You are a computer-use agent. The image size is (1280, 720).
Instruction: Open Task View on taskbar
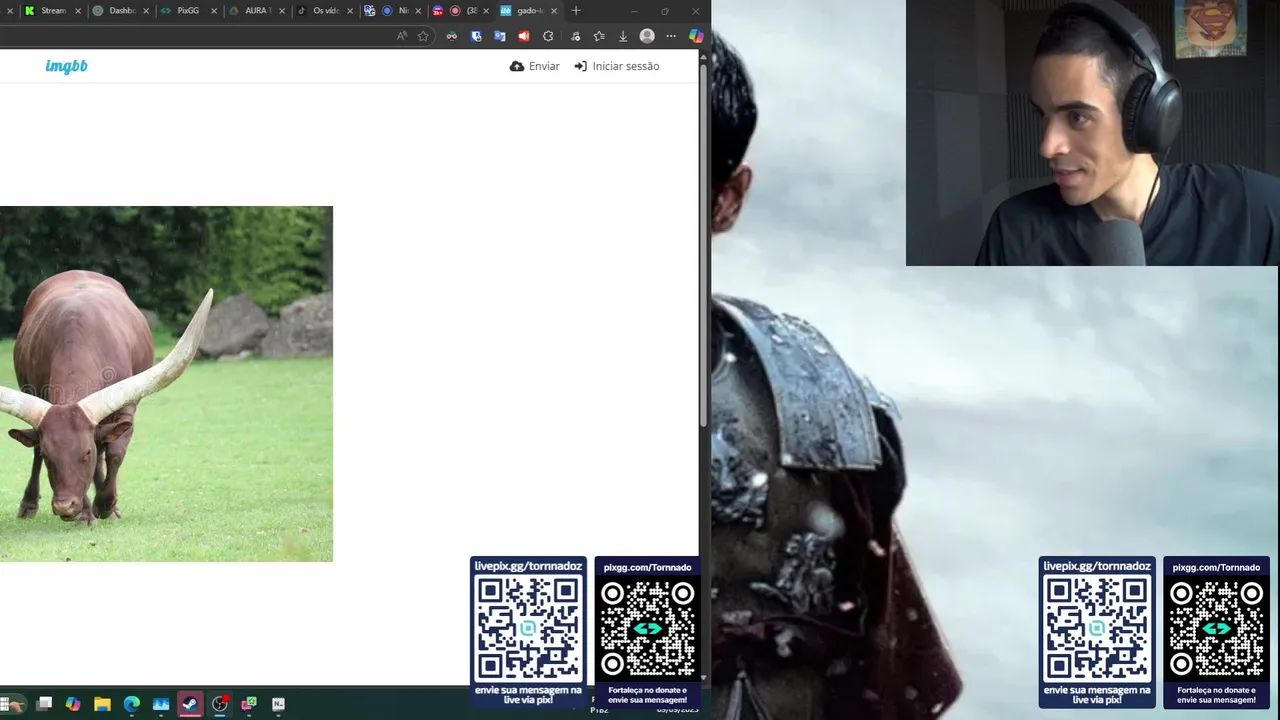point(44,704)
